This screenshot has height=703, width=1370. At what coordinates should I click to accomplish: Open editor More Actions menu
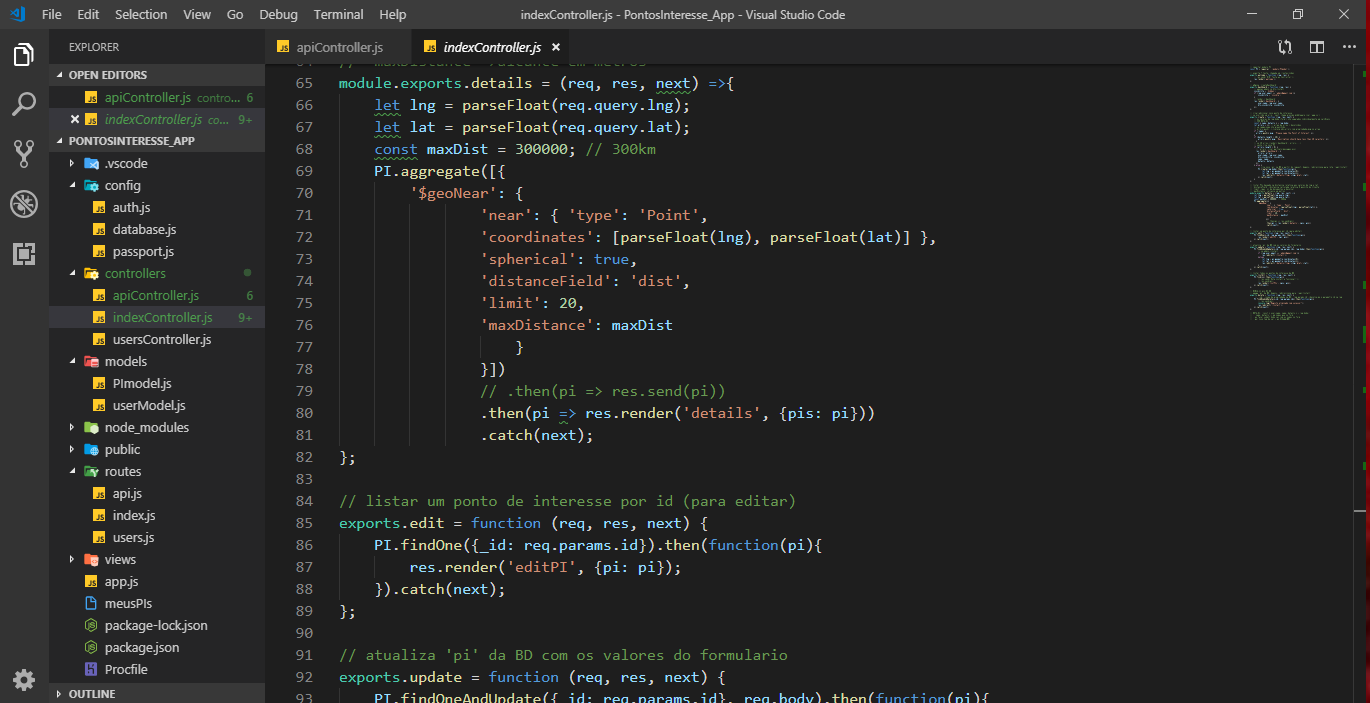click(1349, 46)
